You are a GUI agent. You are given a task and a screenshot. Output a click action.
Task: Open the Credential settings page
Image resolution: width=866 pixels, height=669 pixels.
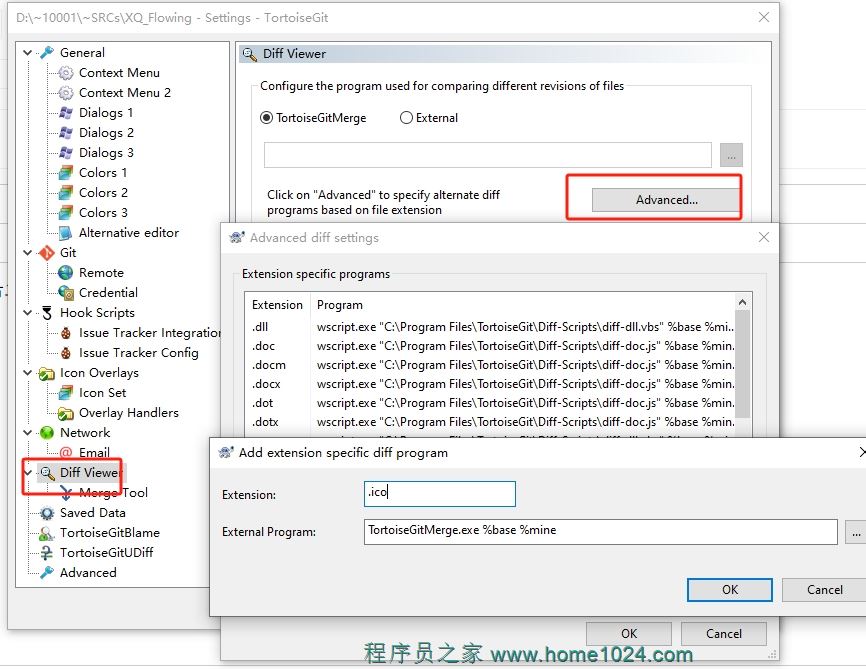(108, 293)
